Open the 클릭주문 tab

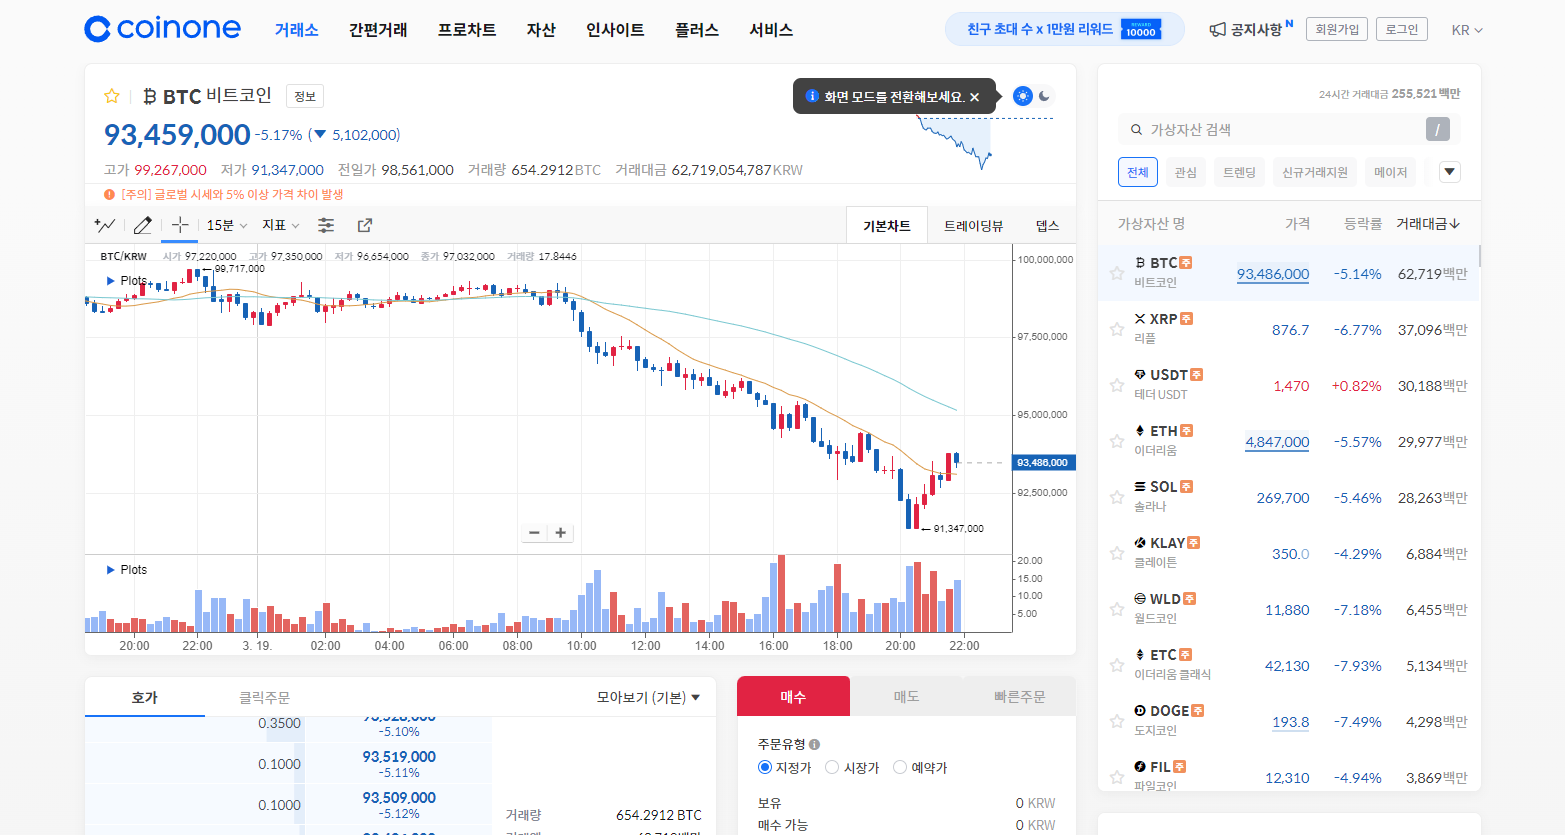pos(264,697)
